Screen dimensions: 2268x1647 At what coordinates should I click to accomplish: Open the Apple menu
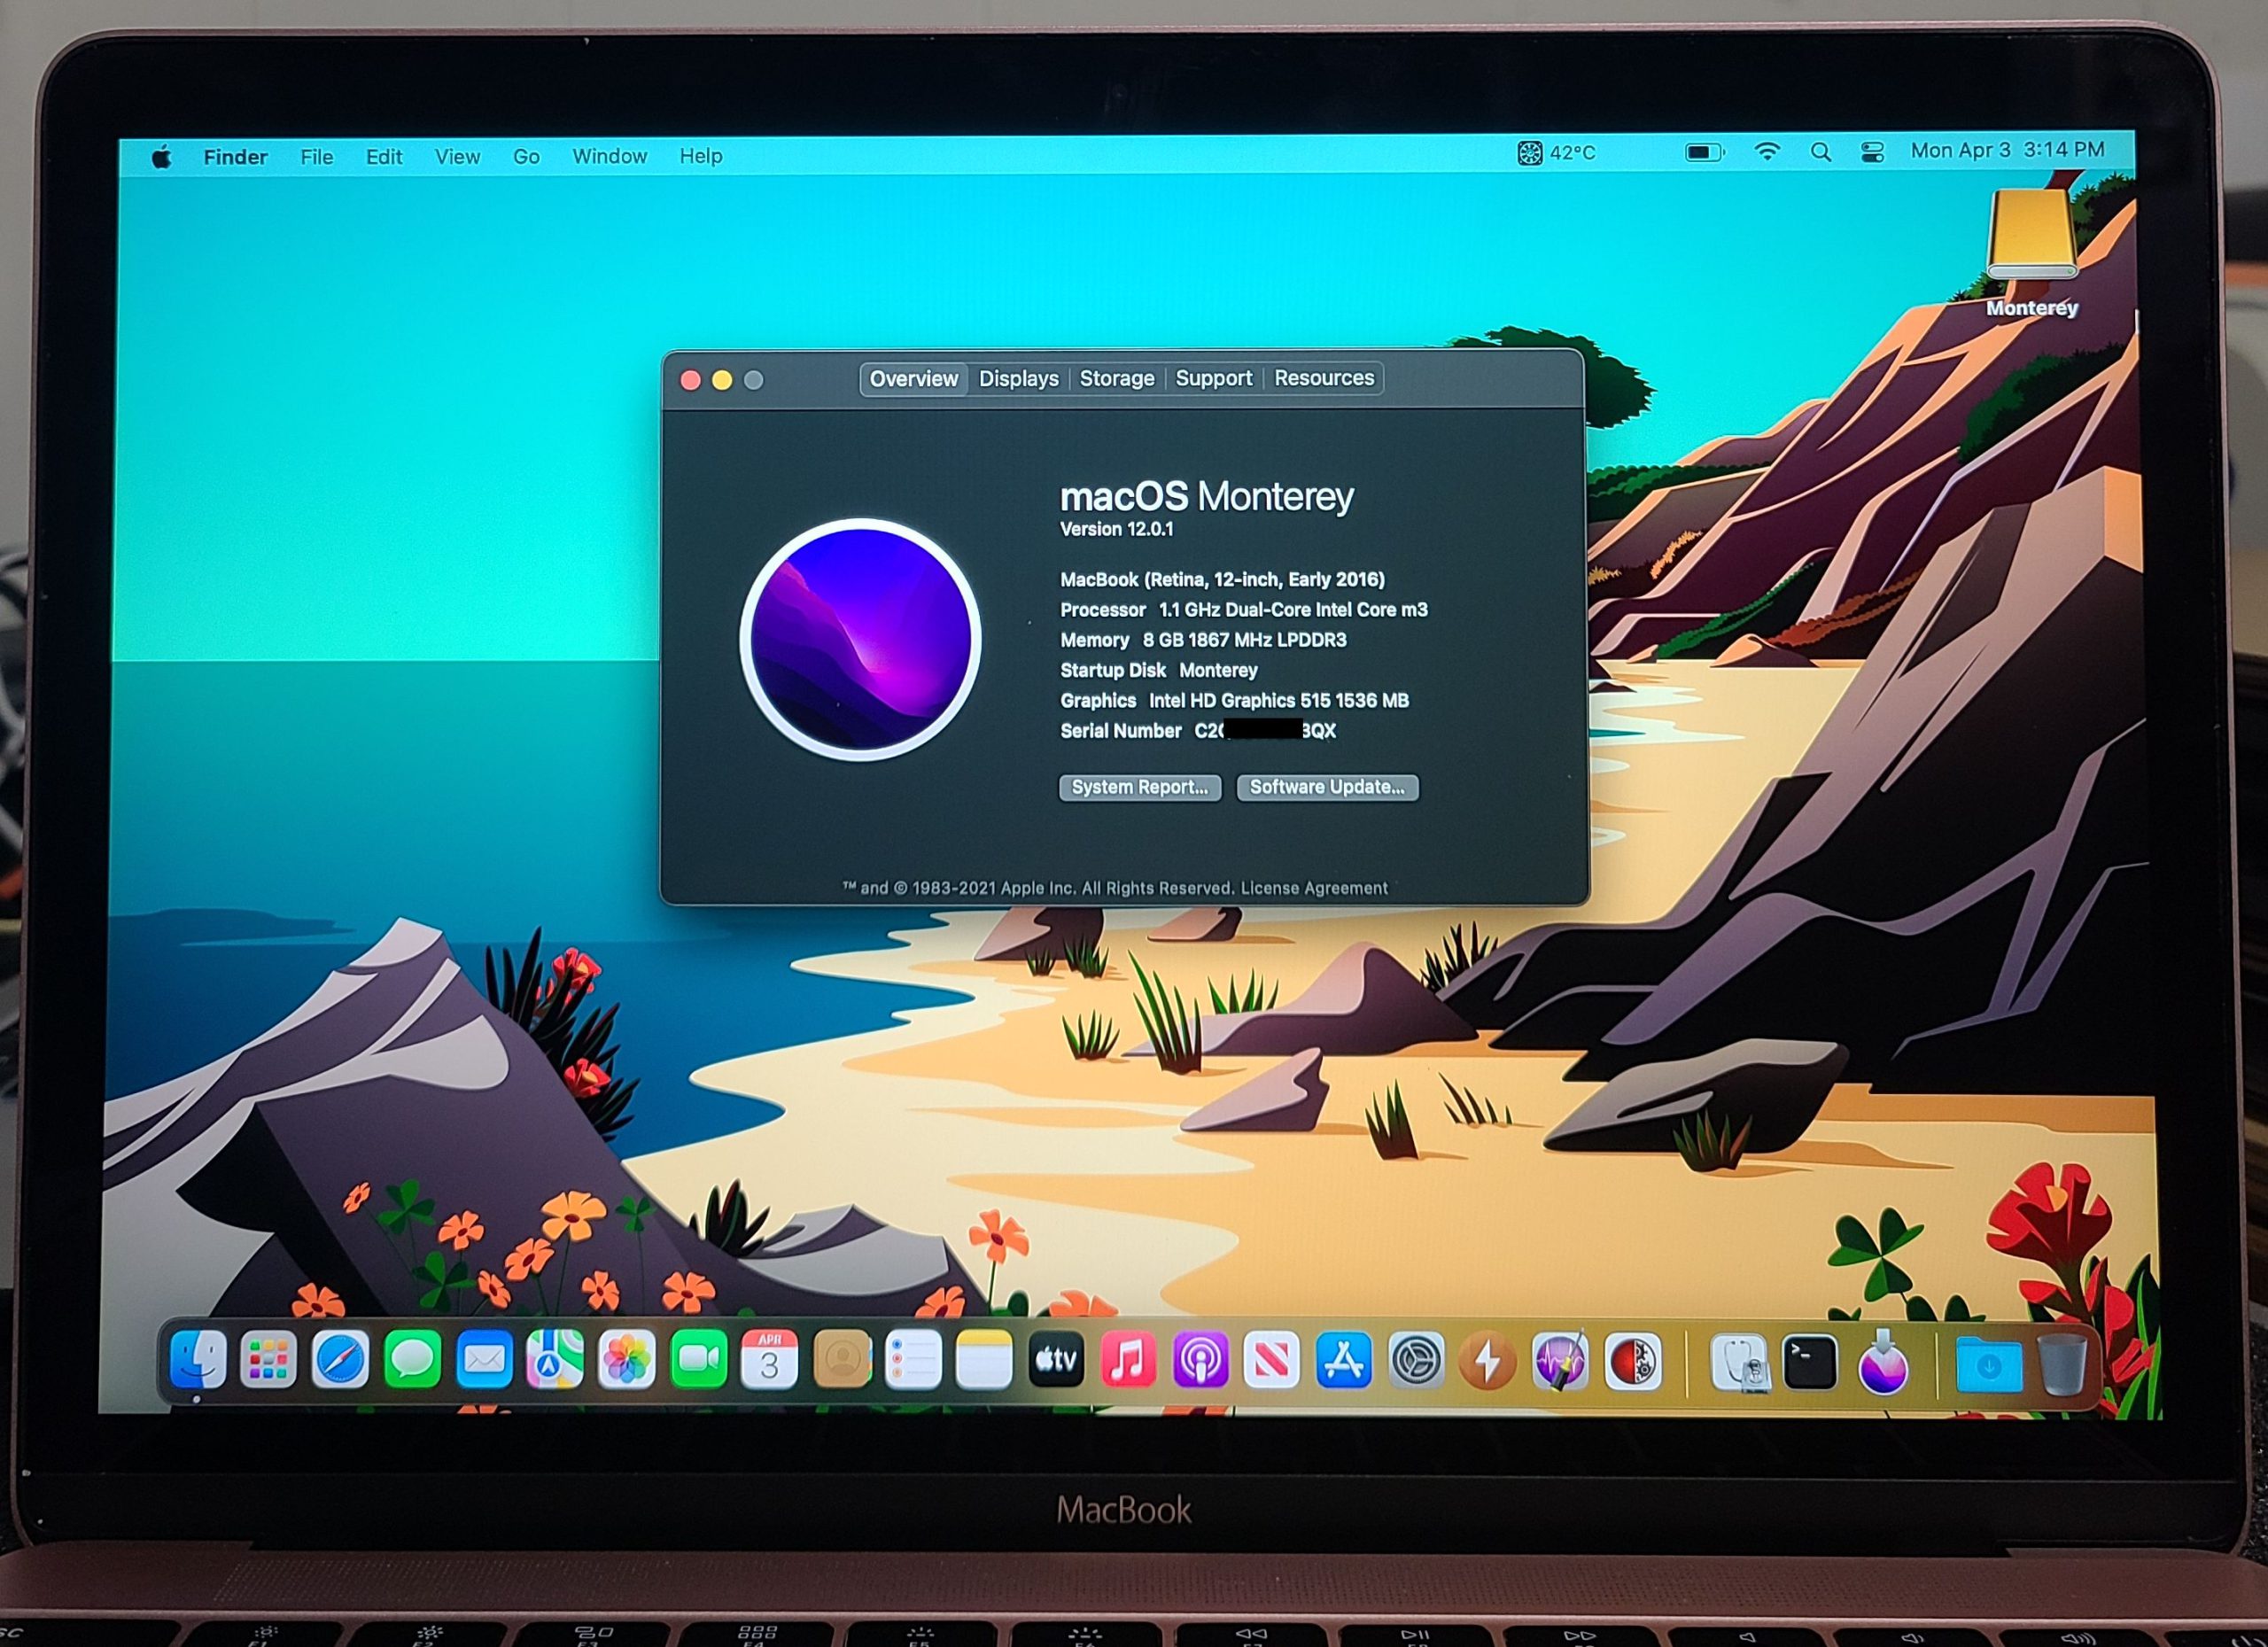[x=161, y=157]
